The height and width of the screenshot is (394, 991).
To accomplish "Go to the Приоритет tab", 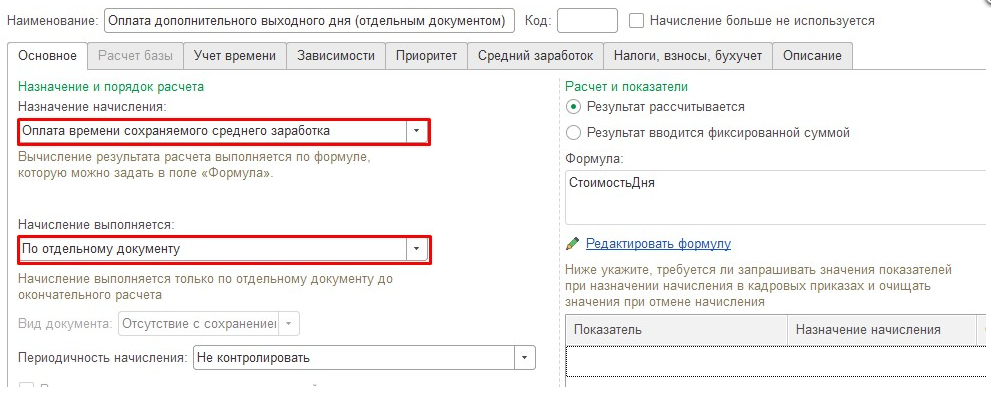I will 426,55.
